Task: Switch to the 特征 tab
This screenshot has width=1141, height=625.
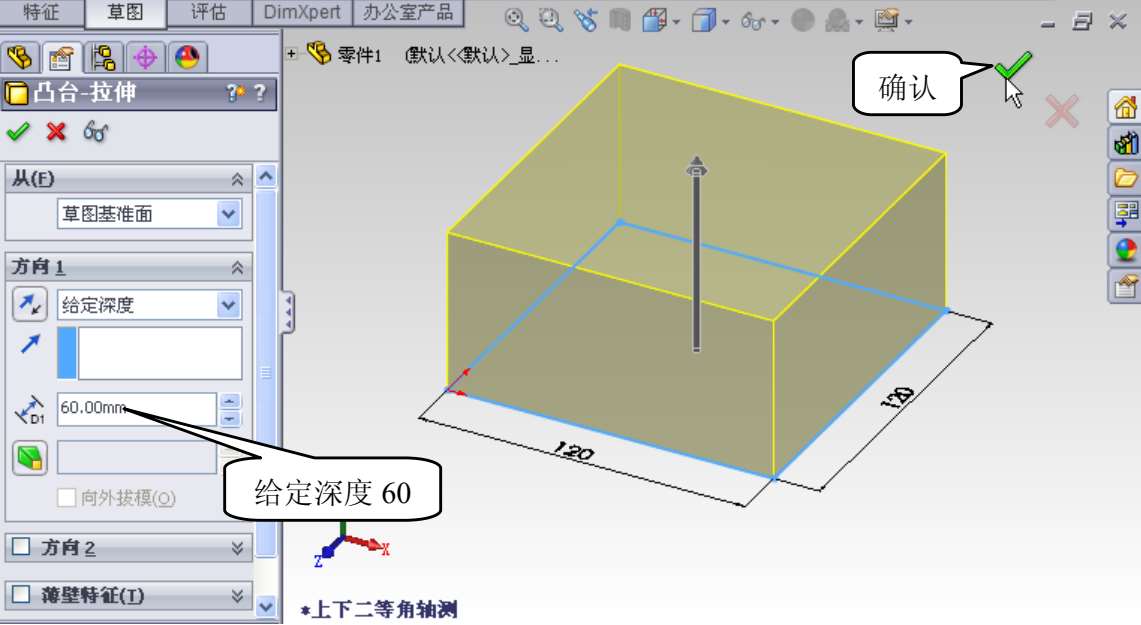Action: click(41, 13)
